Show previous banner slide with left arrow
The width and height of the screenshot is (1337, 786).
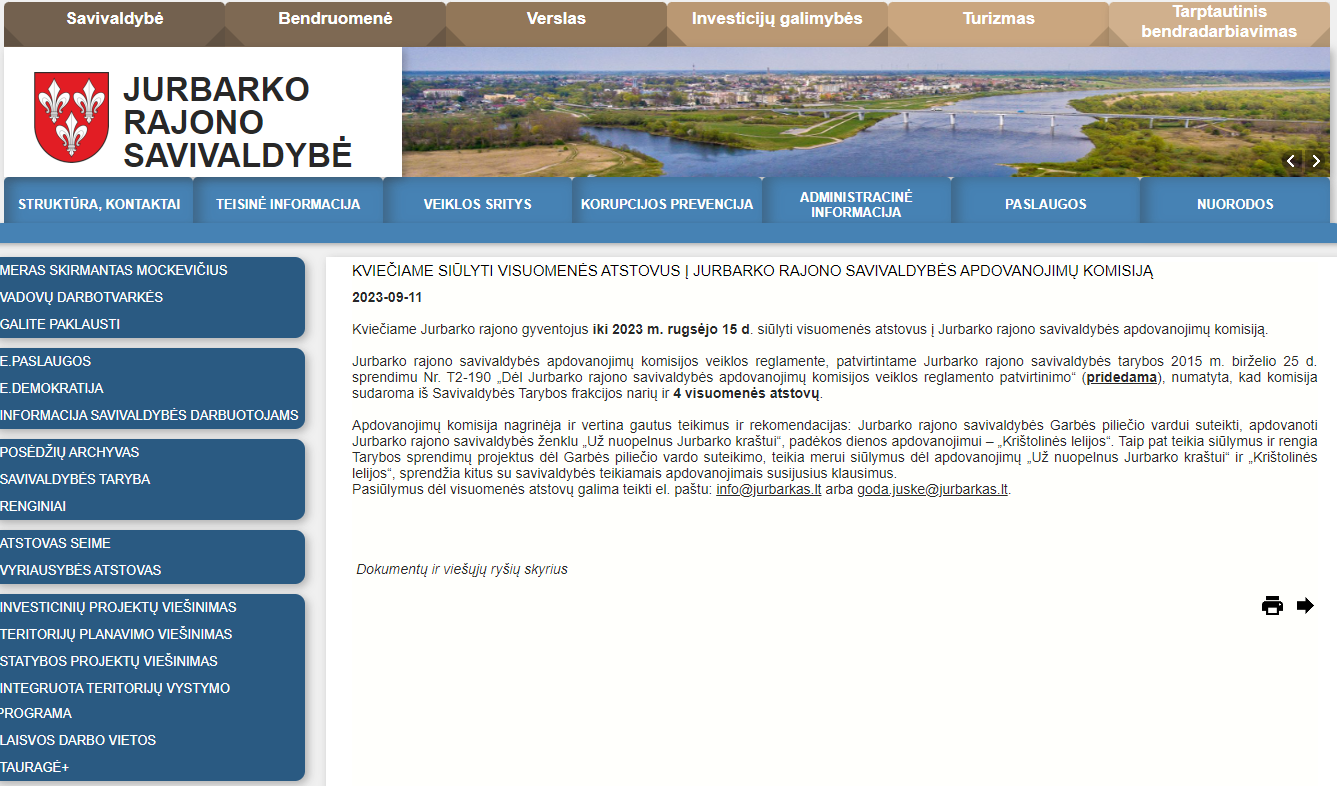(x=1291, y=161)
